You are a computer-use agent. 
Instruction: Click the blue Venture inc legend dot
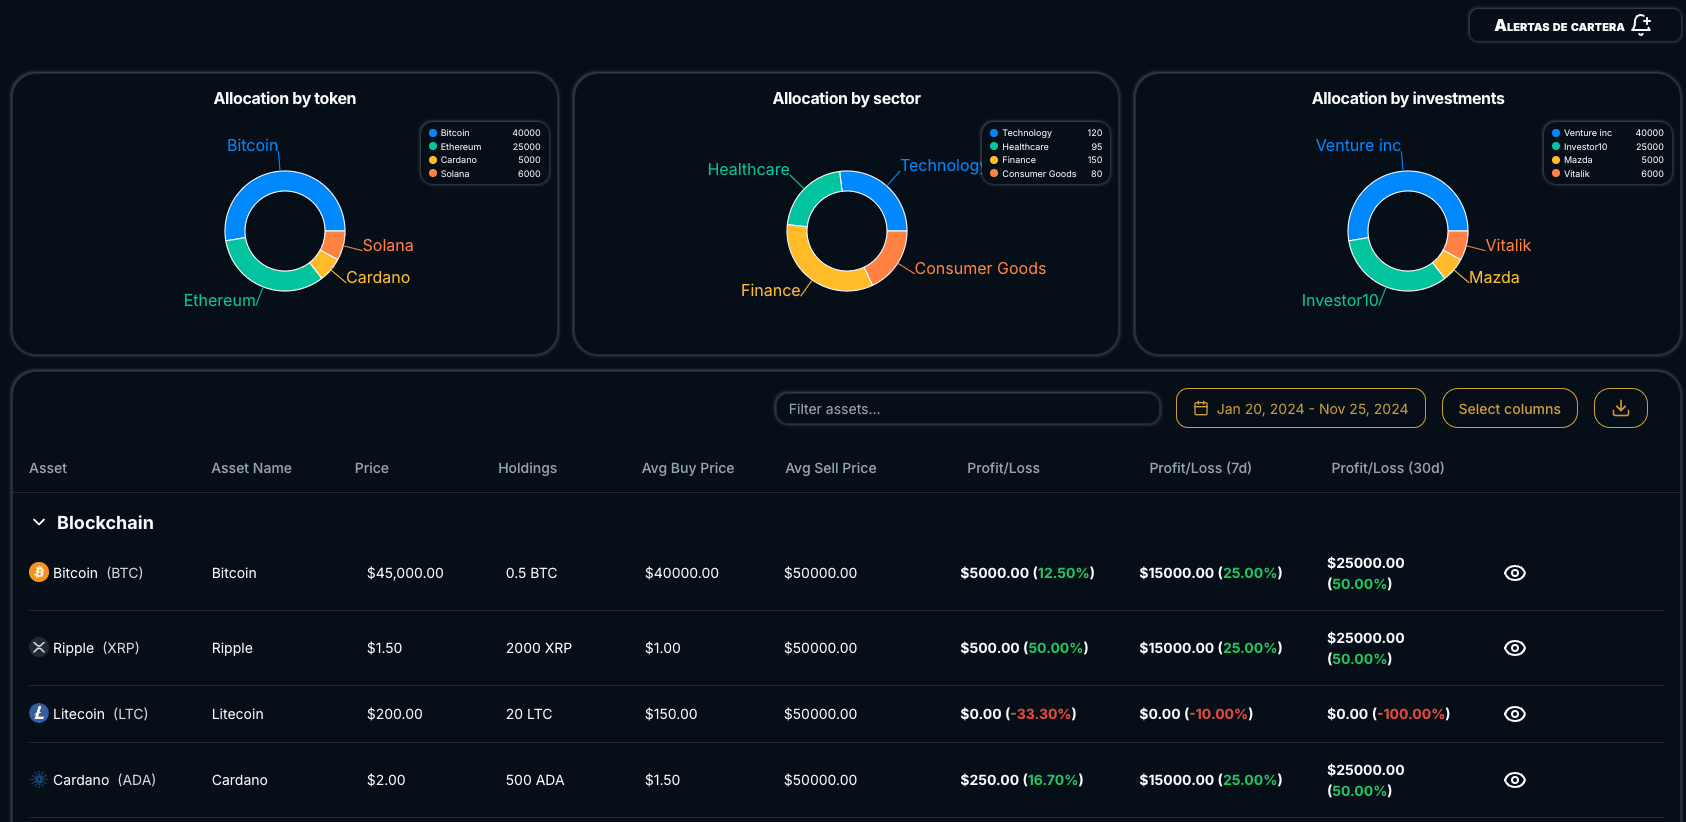(x=1556, y=133)
